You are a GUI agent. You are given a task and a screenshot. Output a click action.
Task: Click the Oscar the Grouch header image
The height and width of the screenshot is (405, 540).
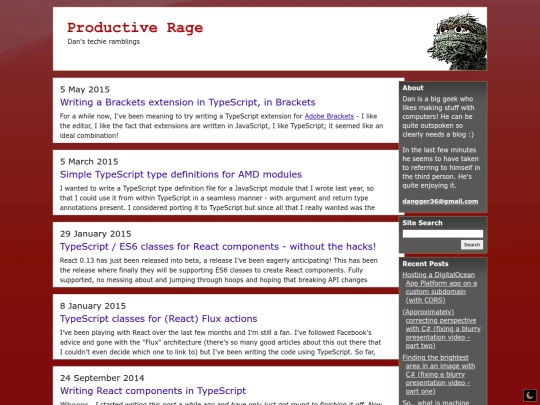click(x=457, y=41)
